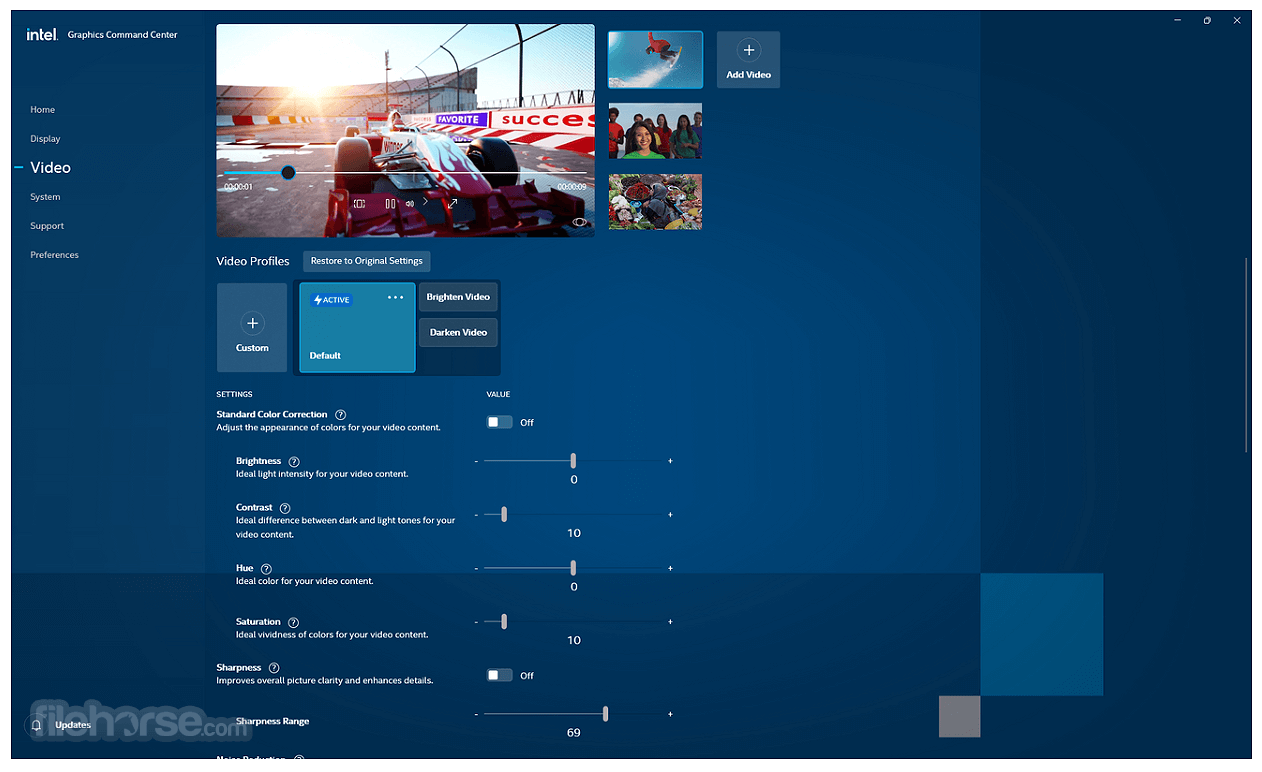Click the Sharpness Range slider handle
Screen dimensions: 1262x772
[x=605, y=714]
